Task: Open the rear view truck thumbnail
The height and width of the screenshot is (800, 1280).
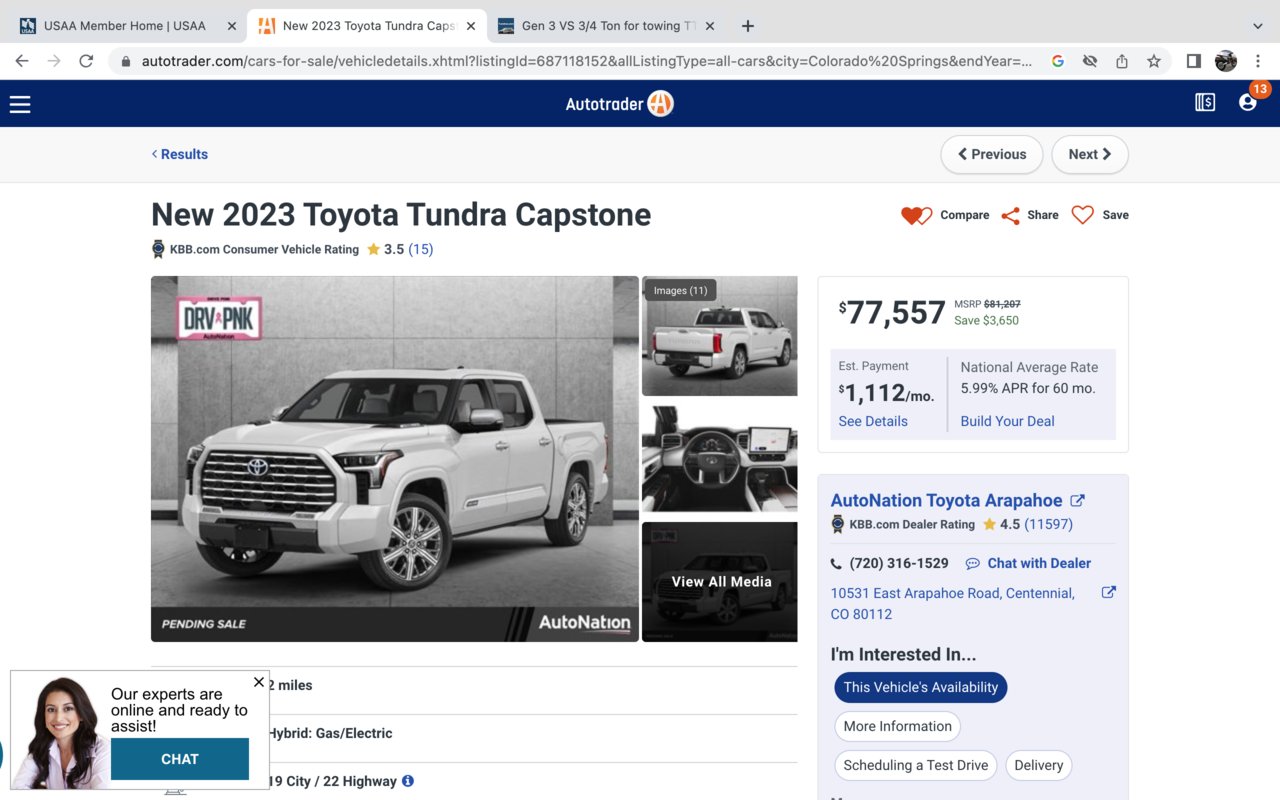Action: click(720, 336)
